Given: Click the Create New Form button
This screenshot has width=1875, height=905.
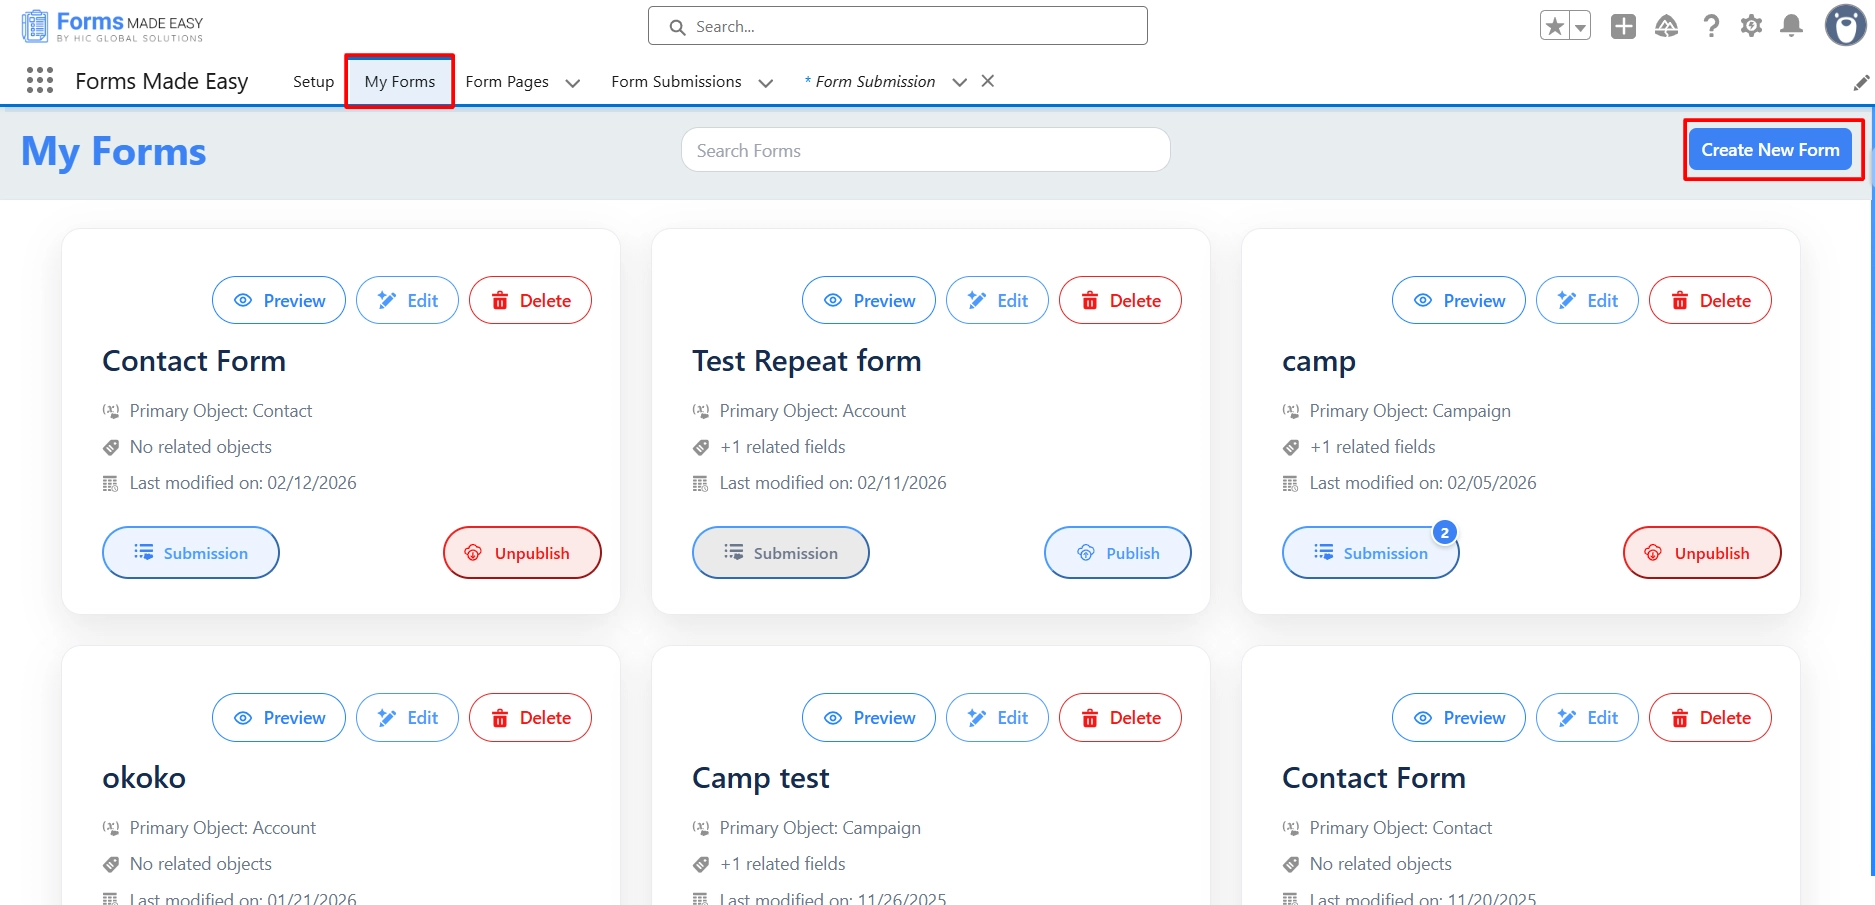Looking at the screenshot, I should (x=1770, y=150).
